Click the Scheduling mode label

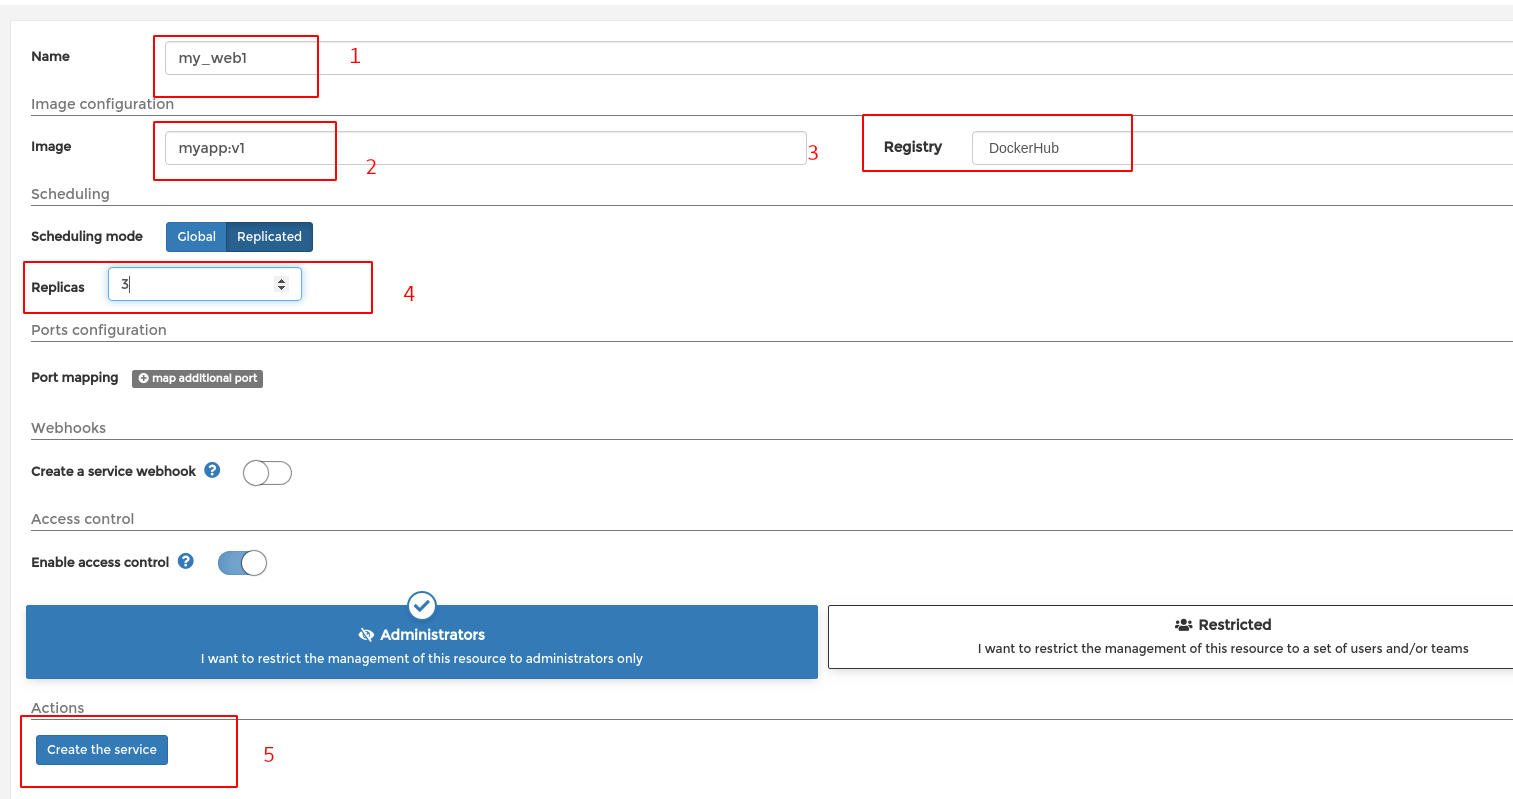coord(87,237)
